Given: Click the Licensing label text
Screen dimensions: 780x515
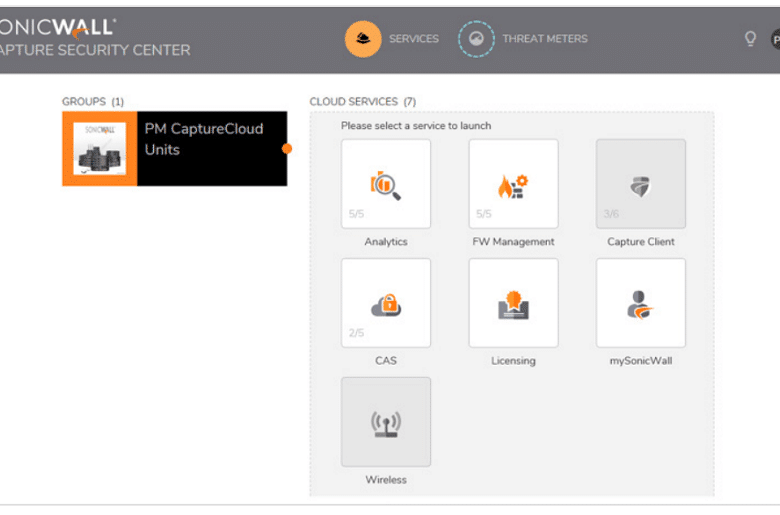Looking at the screenshot, I should tap(513, 361).
